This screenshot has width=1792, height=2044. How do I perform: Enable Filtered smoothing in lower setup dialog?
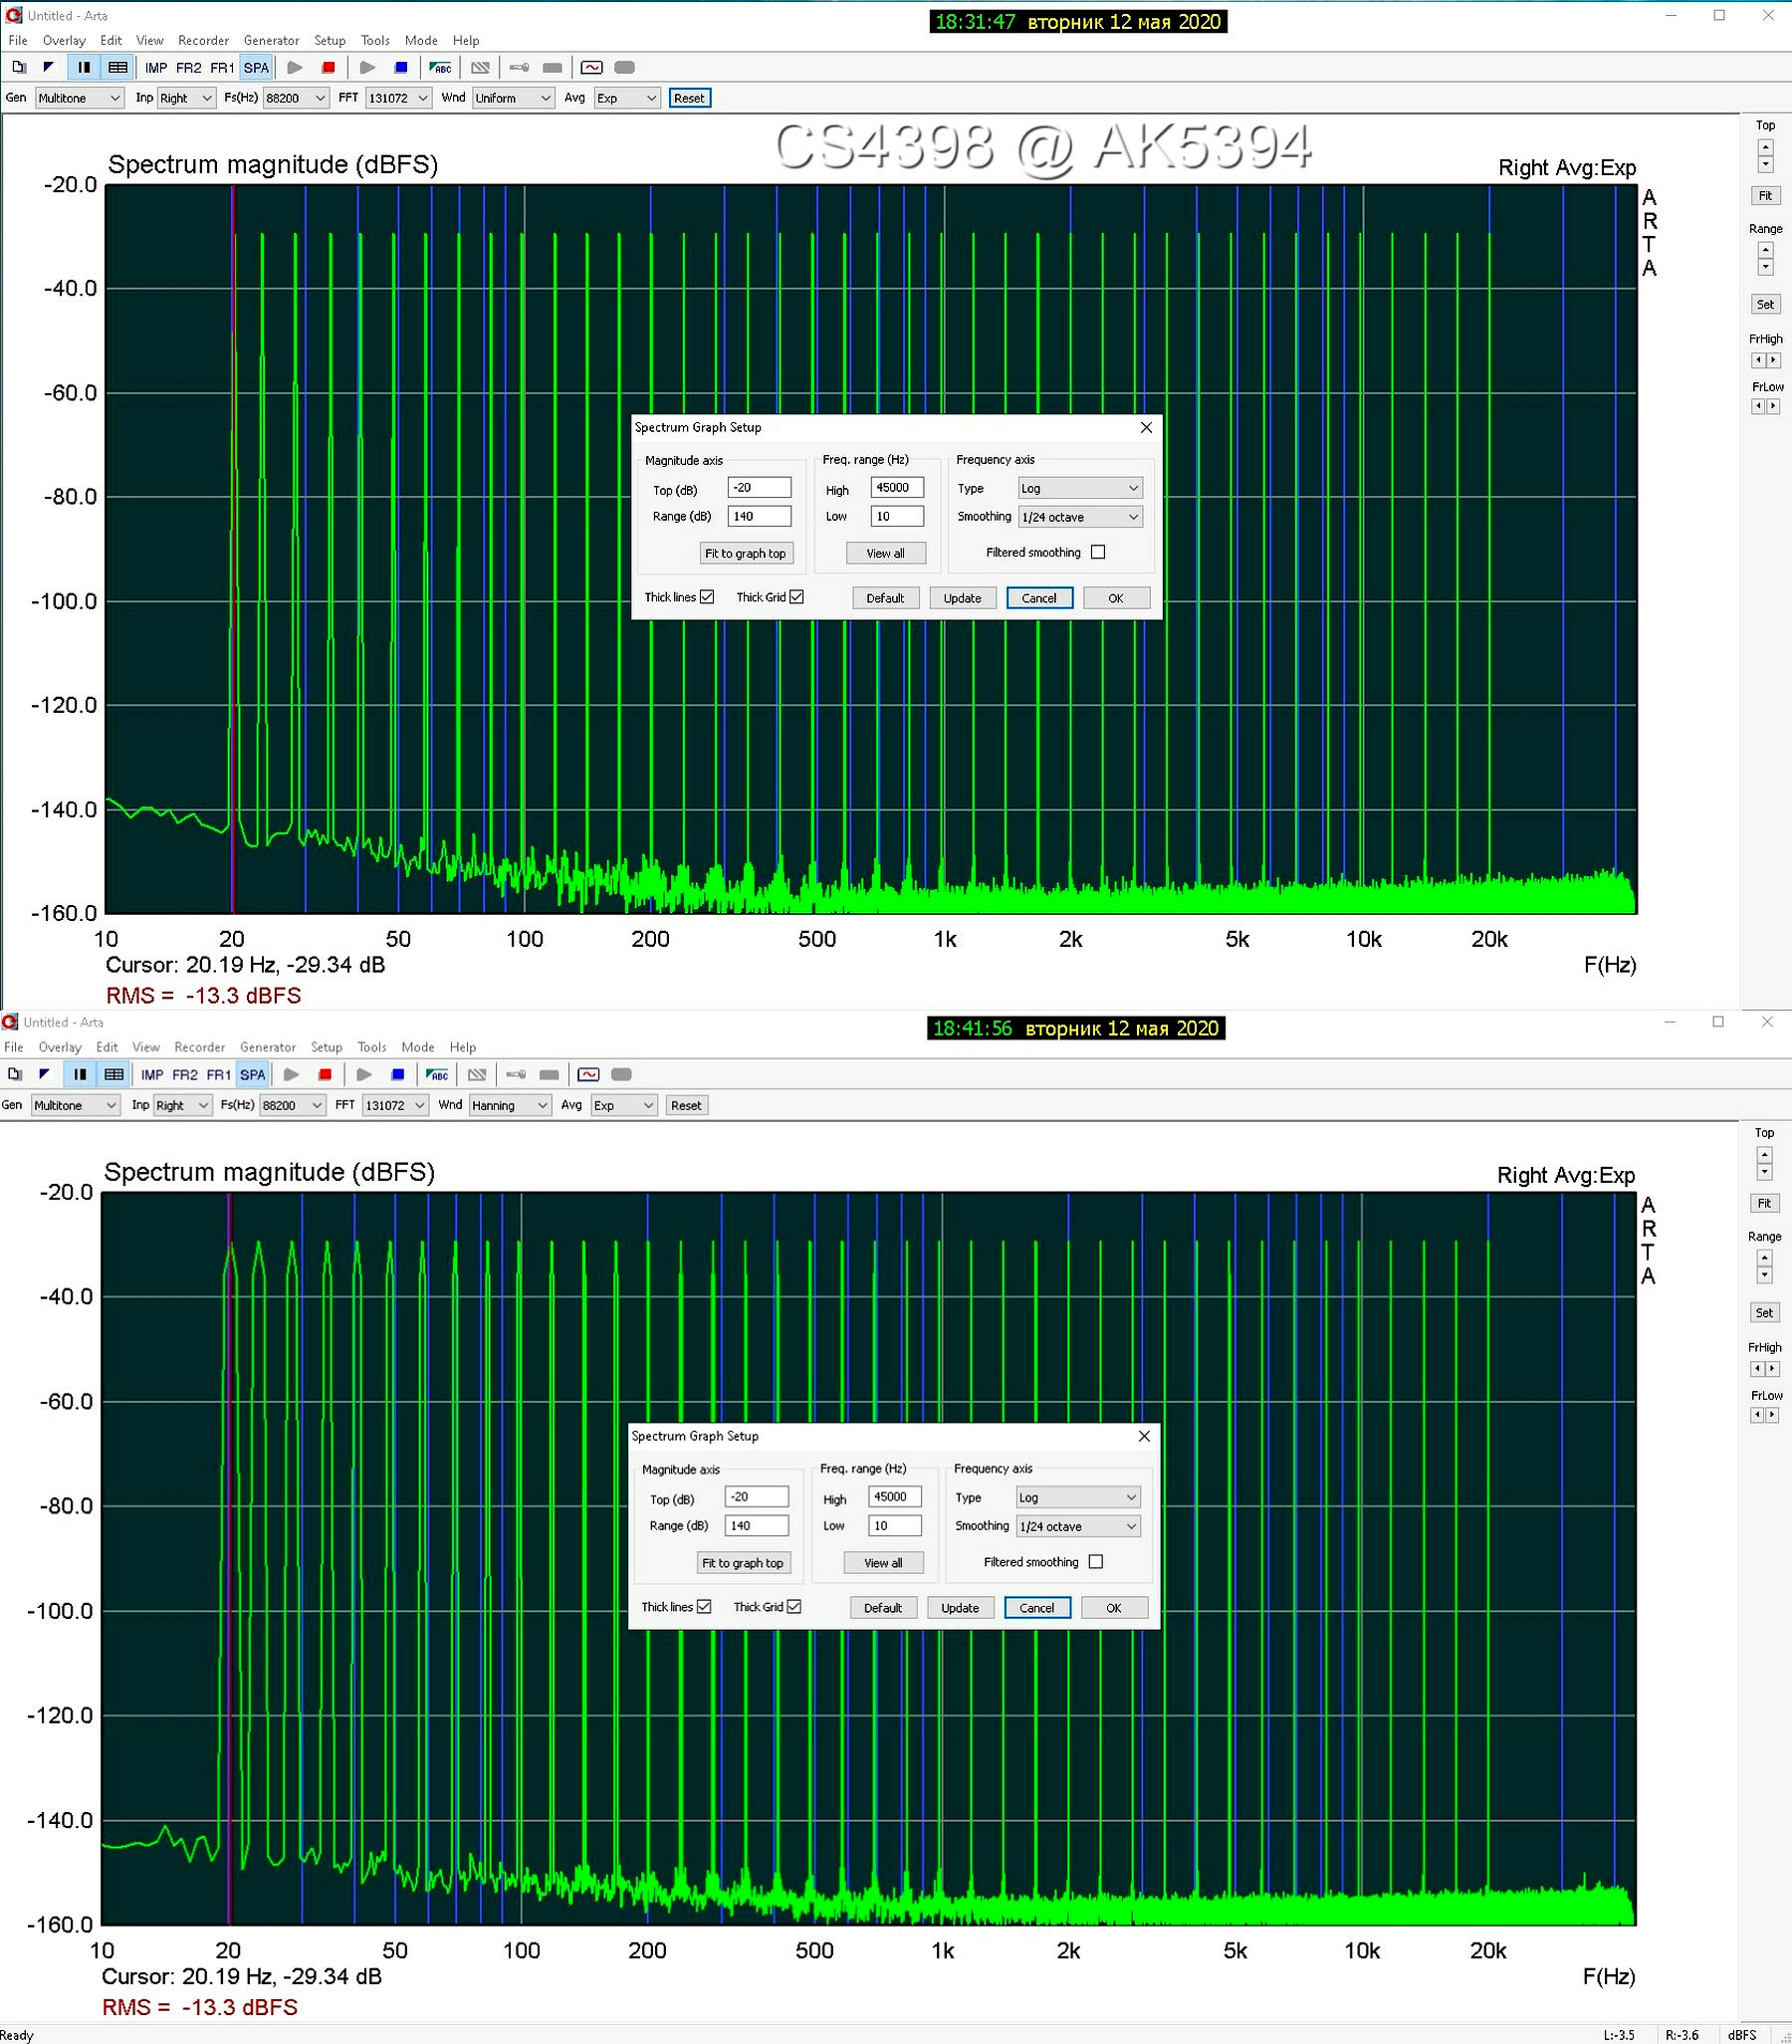pos(1096,1561)
